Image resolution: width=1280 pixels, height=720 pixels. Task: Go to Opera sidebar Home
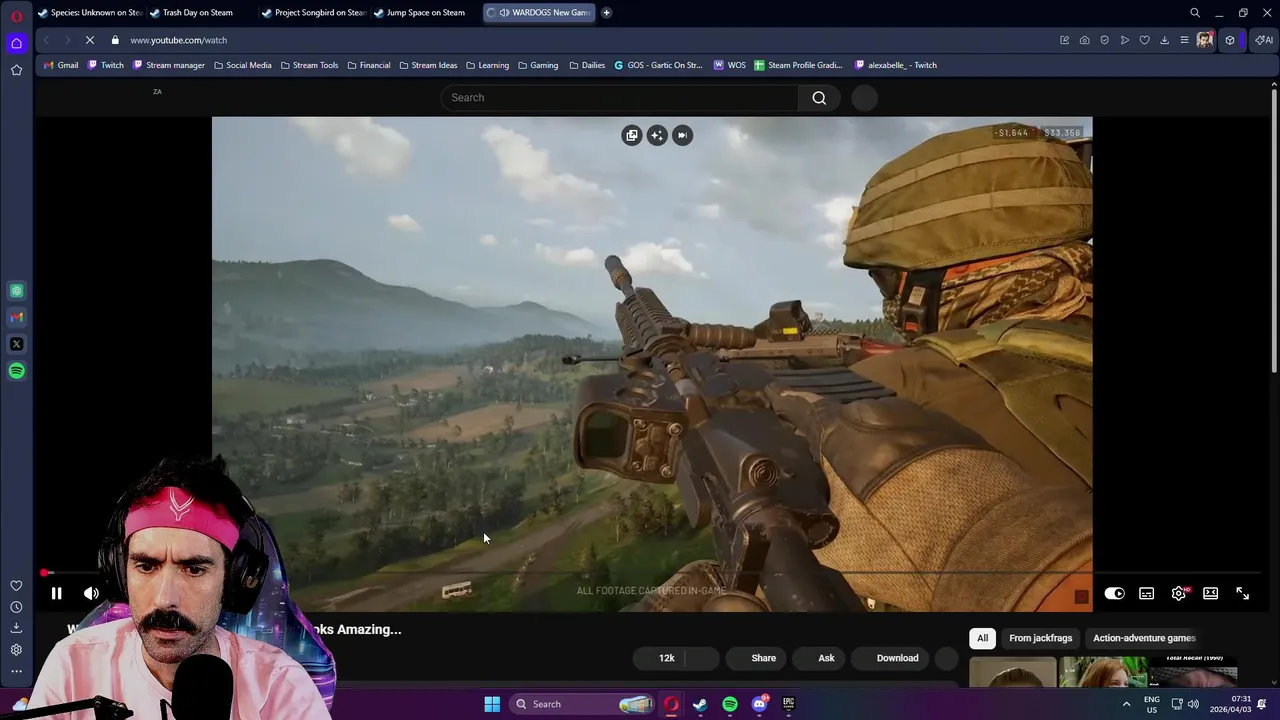(16, 43)
